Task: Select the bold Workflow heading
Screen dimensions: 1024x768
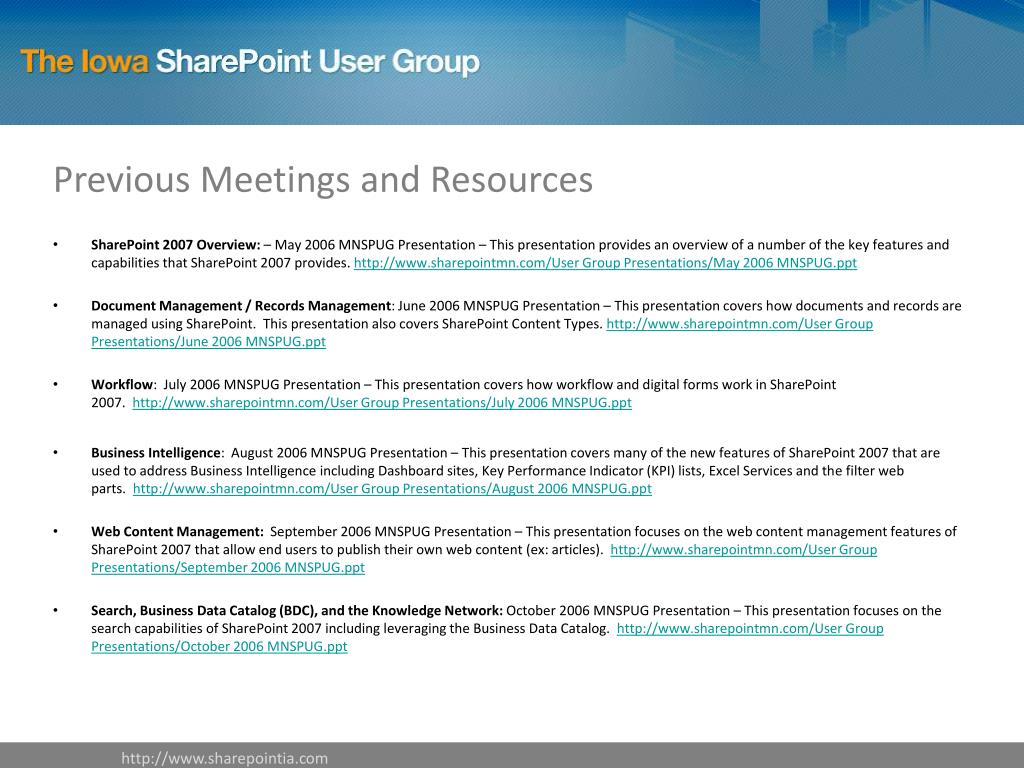Action: (121, 385)
